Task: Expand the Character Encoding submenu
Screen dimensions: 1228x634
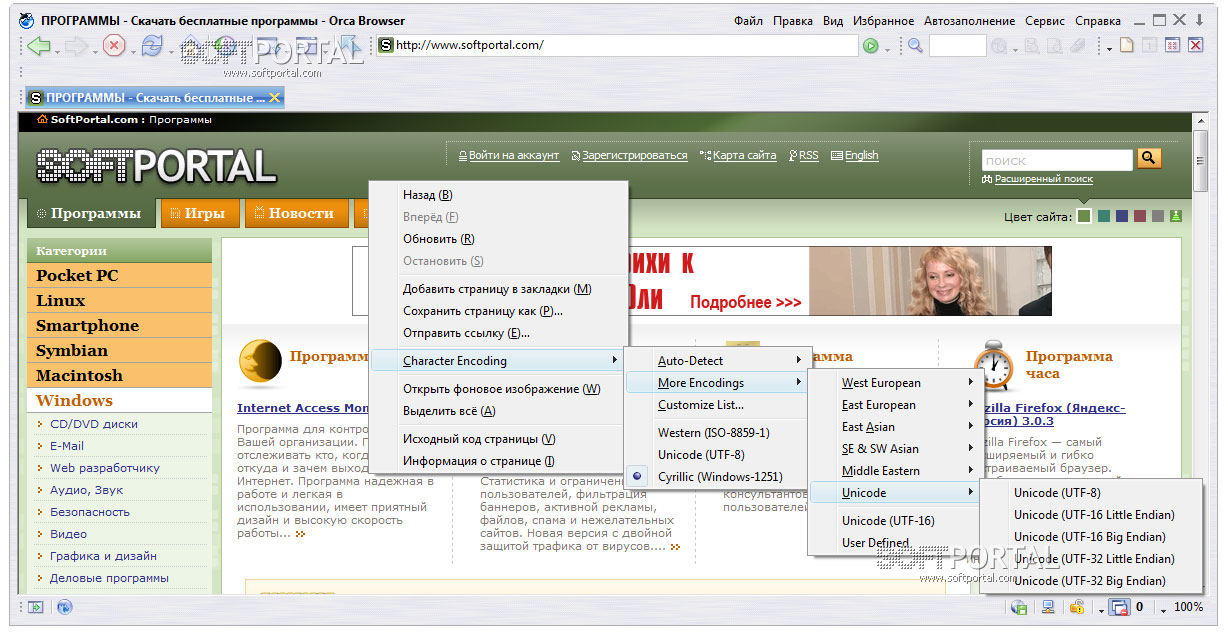Action: click(x=497, y=361)
